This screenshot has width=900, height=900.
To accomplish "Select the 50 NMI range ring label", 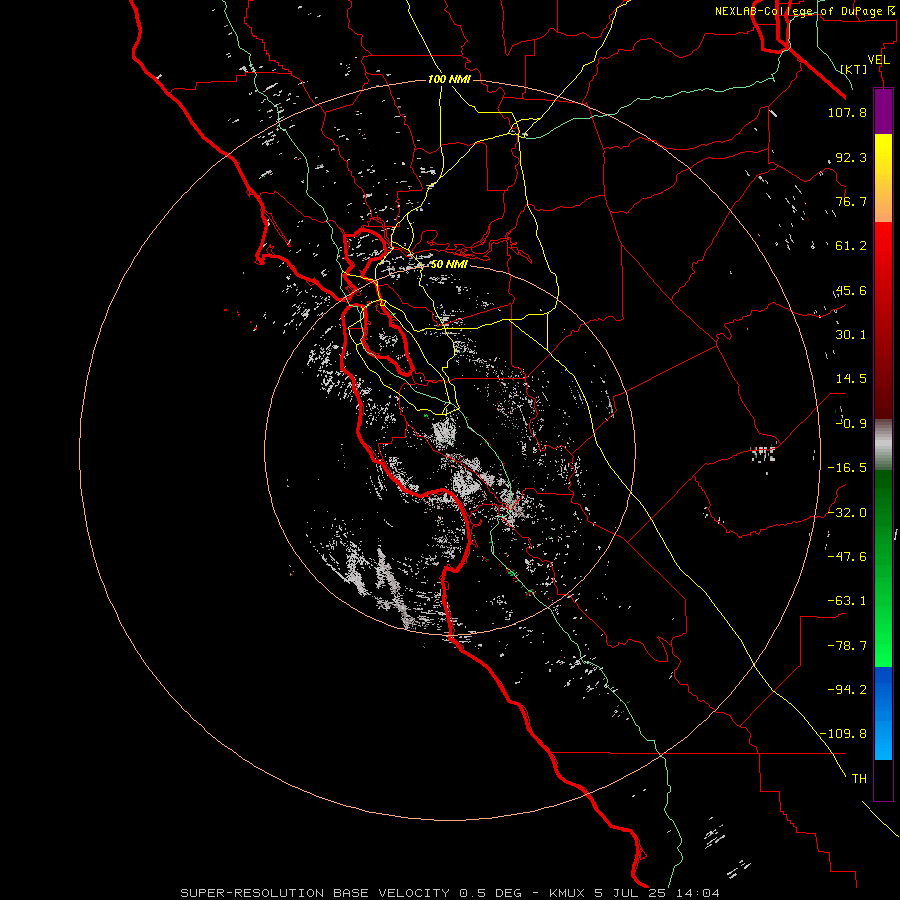I will [x=449, y=264].
